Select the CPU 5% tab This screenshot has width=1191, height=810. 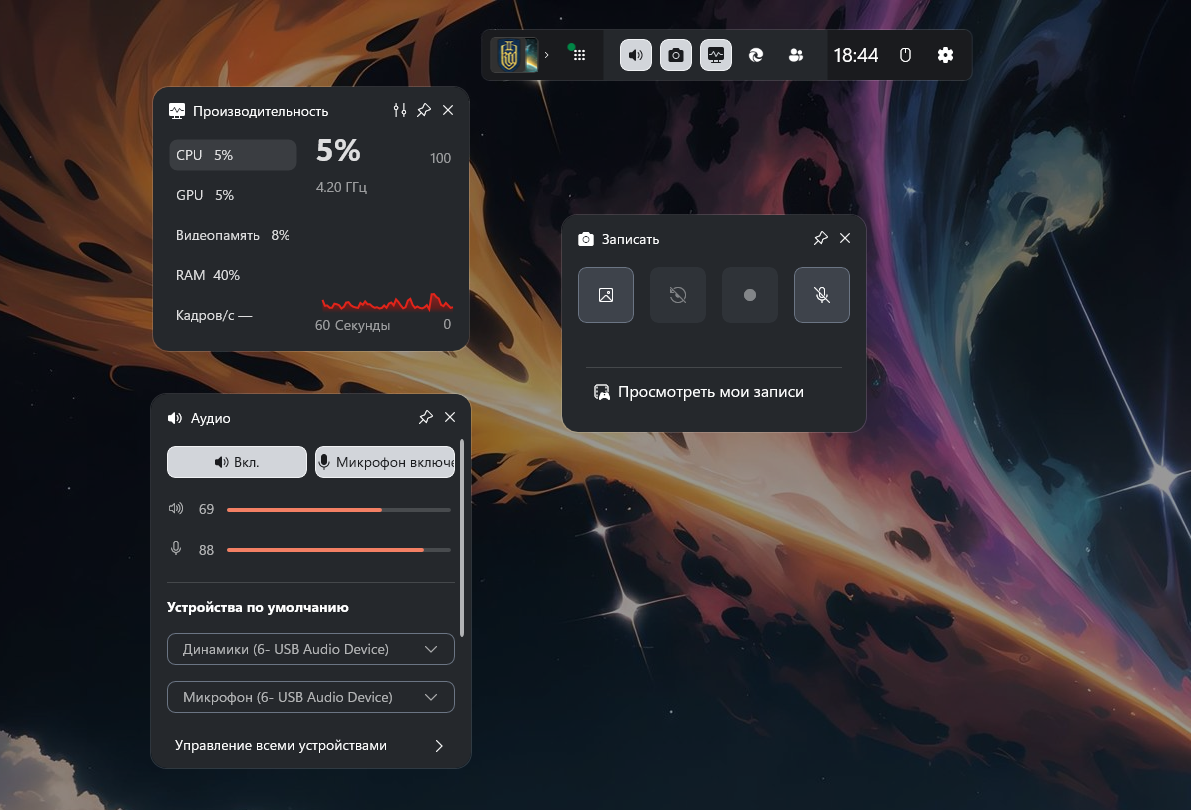(232, 155)
